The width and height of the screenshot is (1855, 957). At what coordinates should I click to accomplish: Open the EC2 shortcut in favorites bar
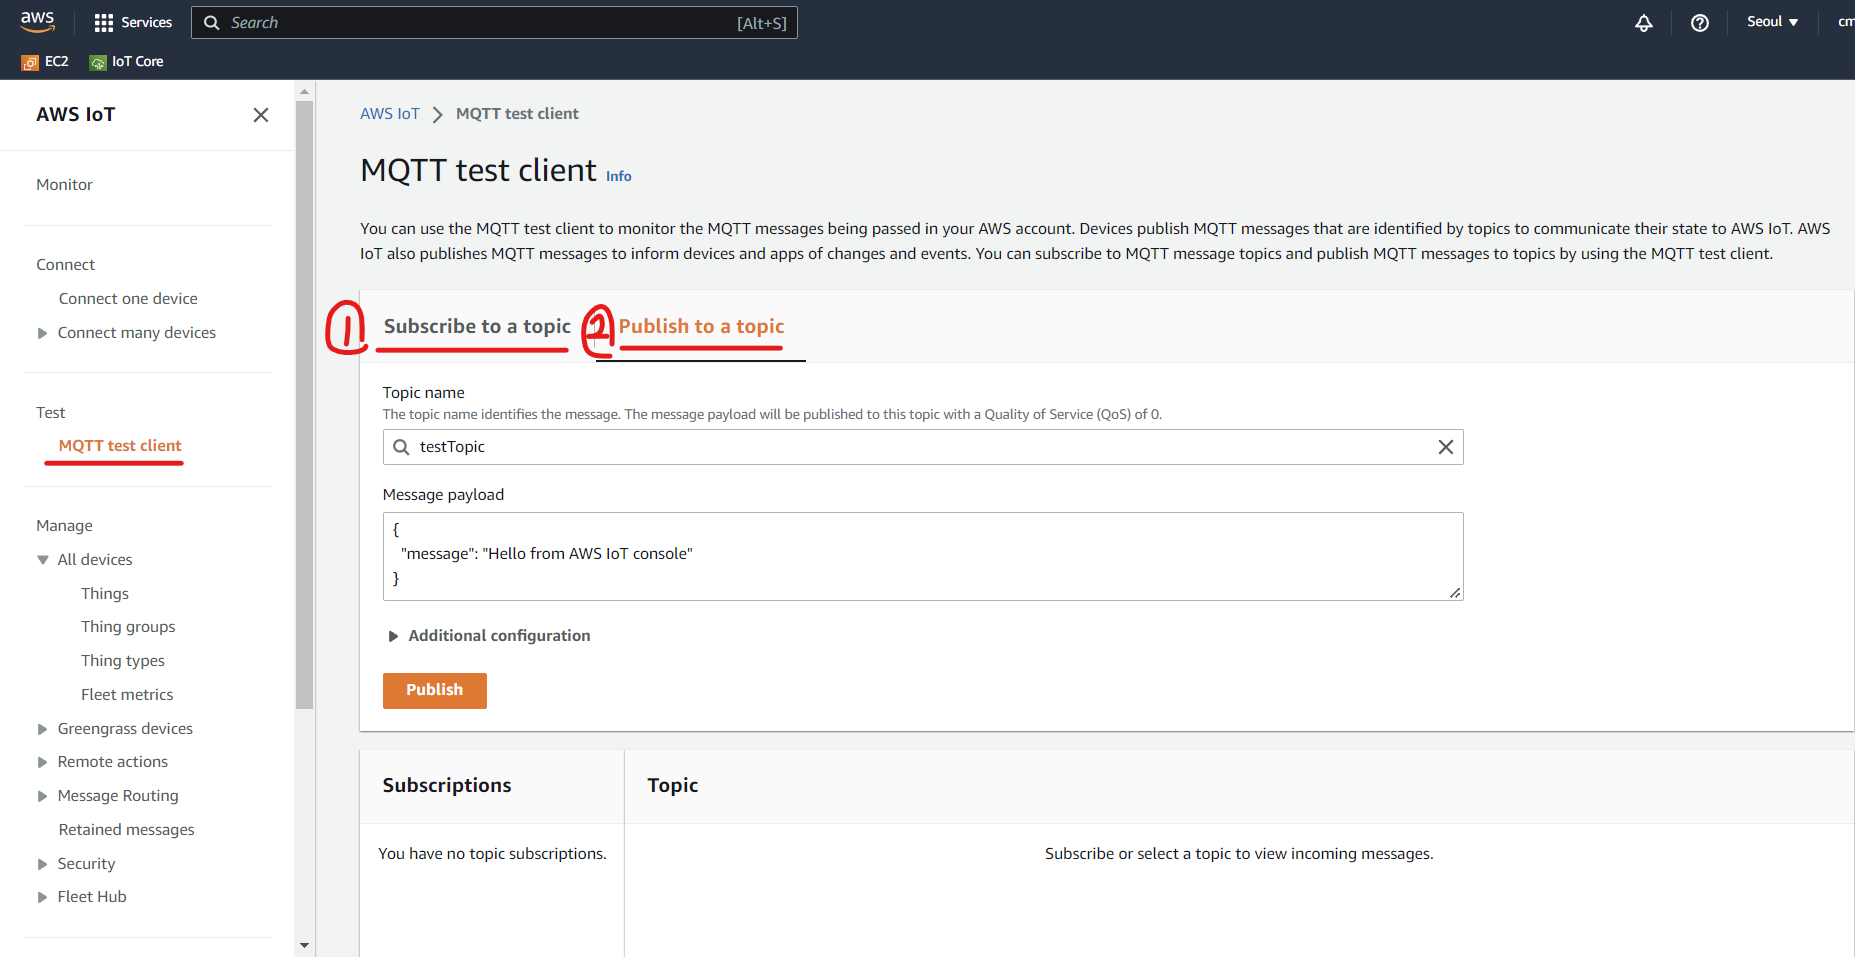(45, 61)
